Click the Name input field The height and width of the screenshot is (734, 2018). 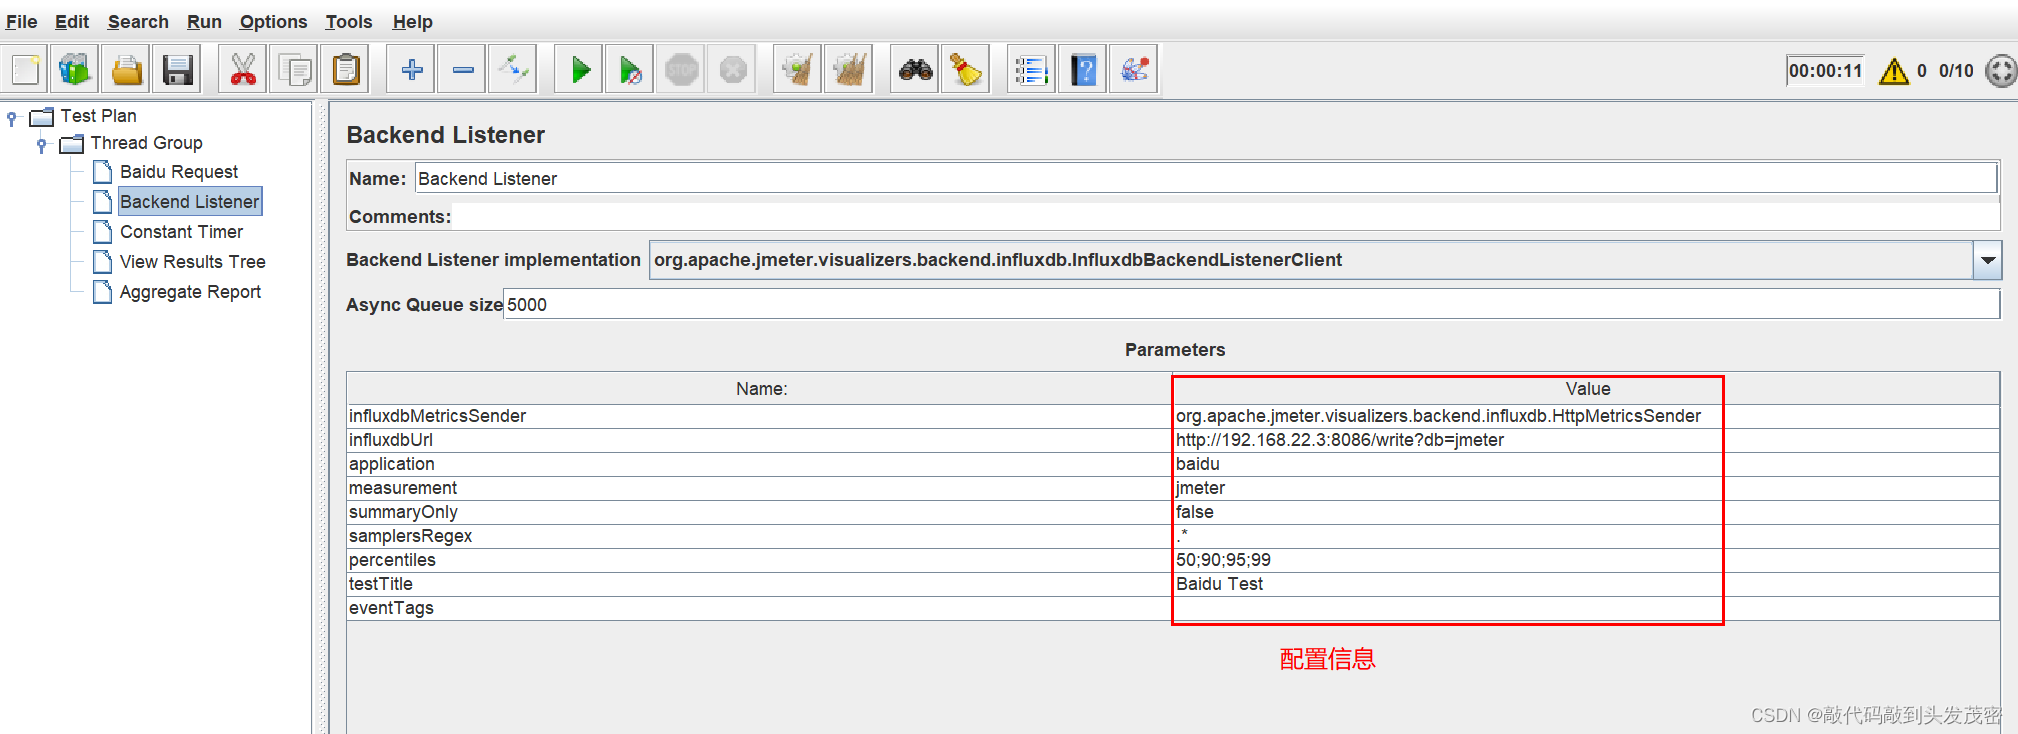pos(1206,179)
